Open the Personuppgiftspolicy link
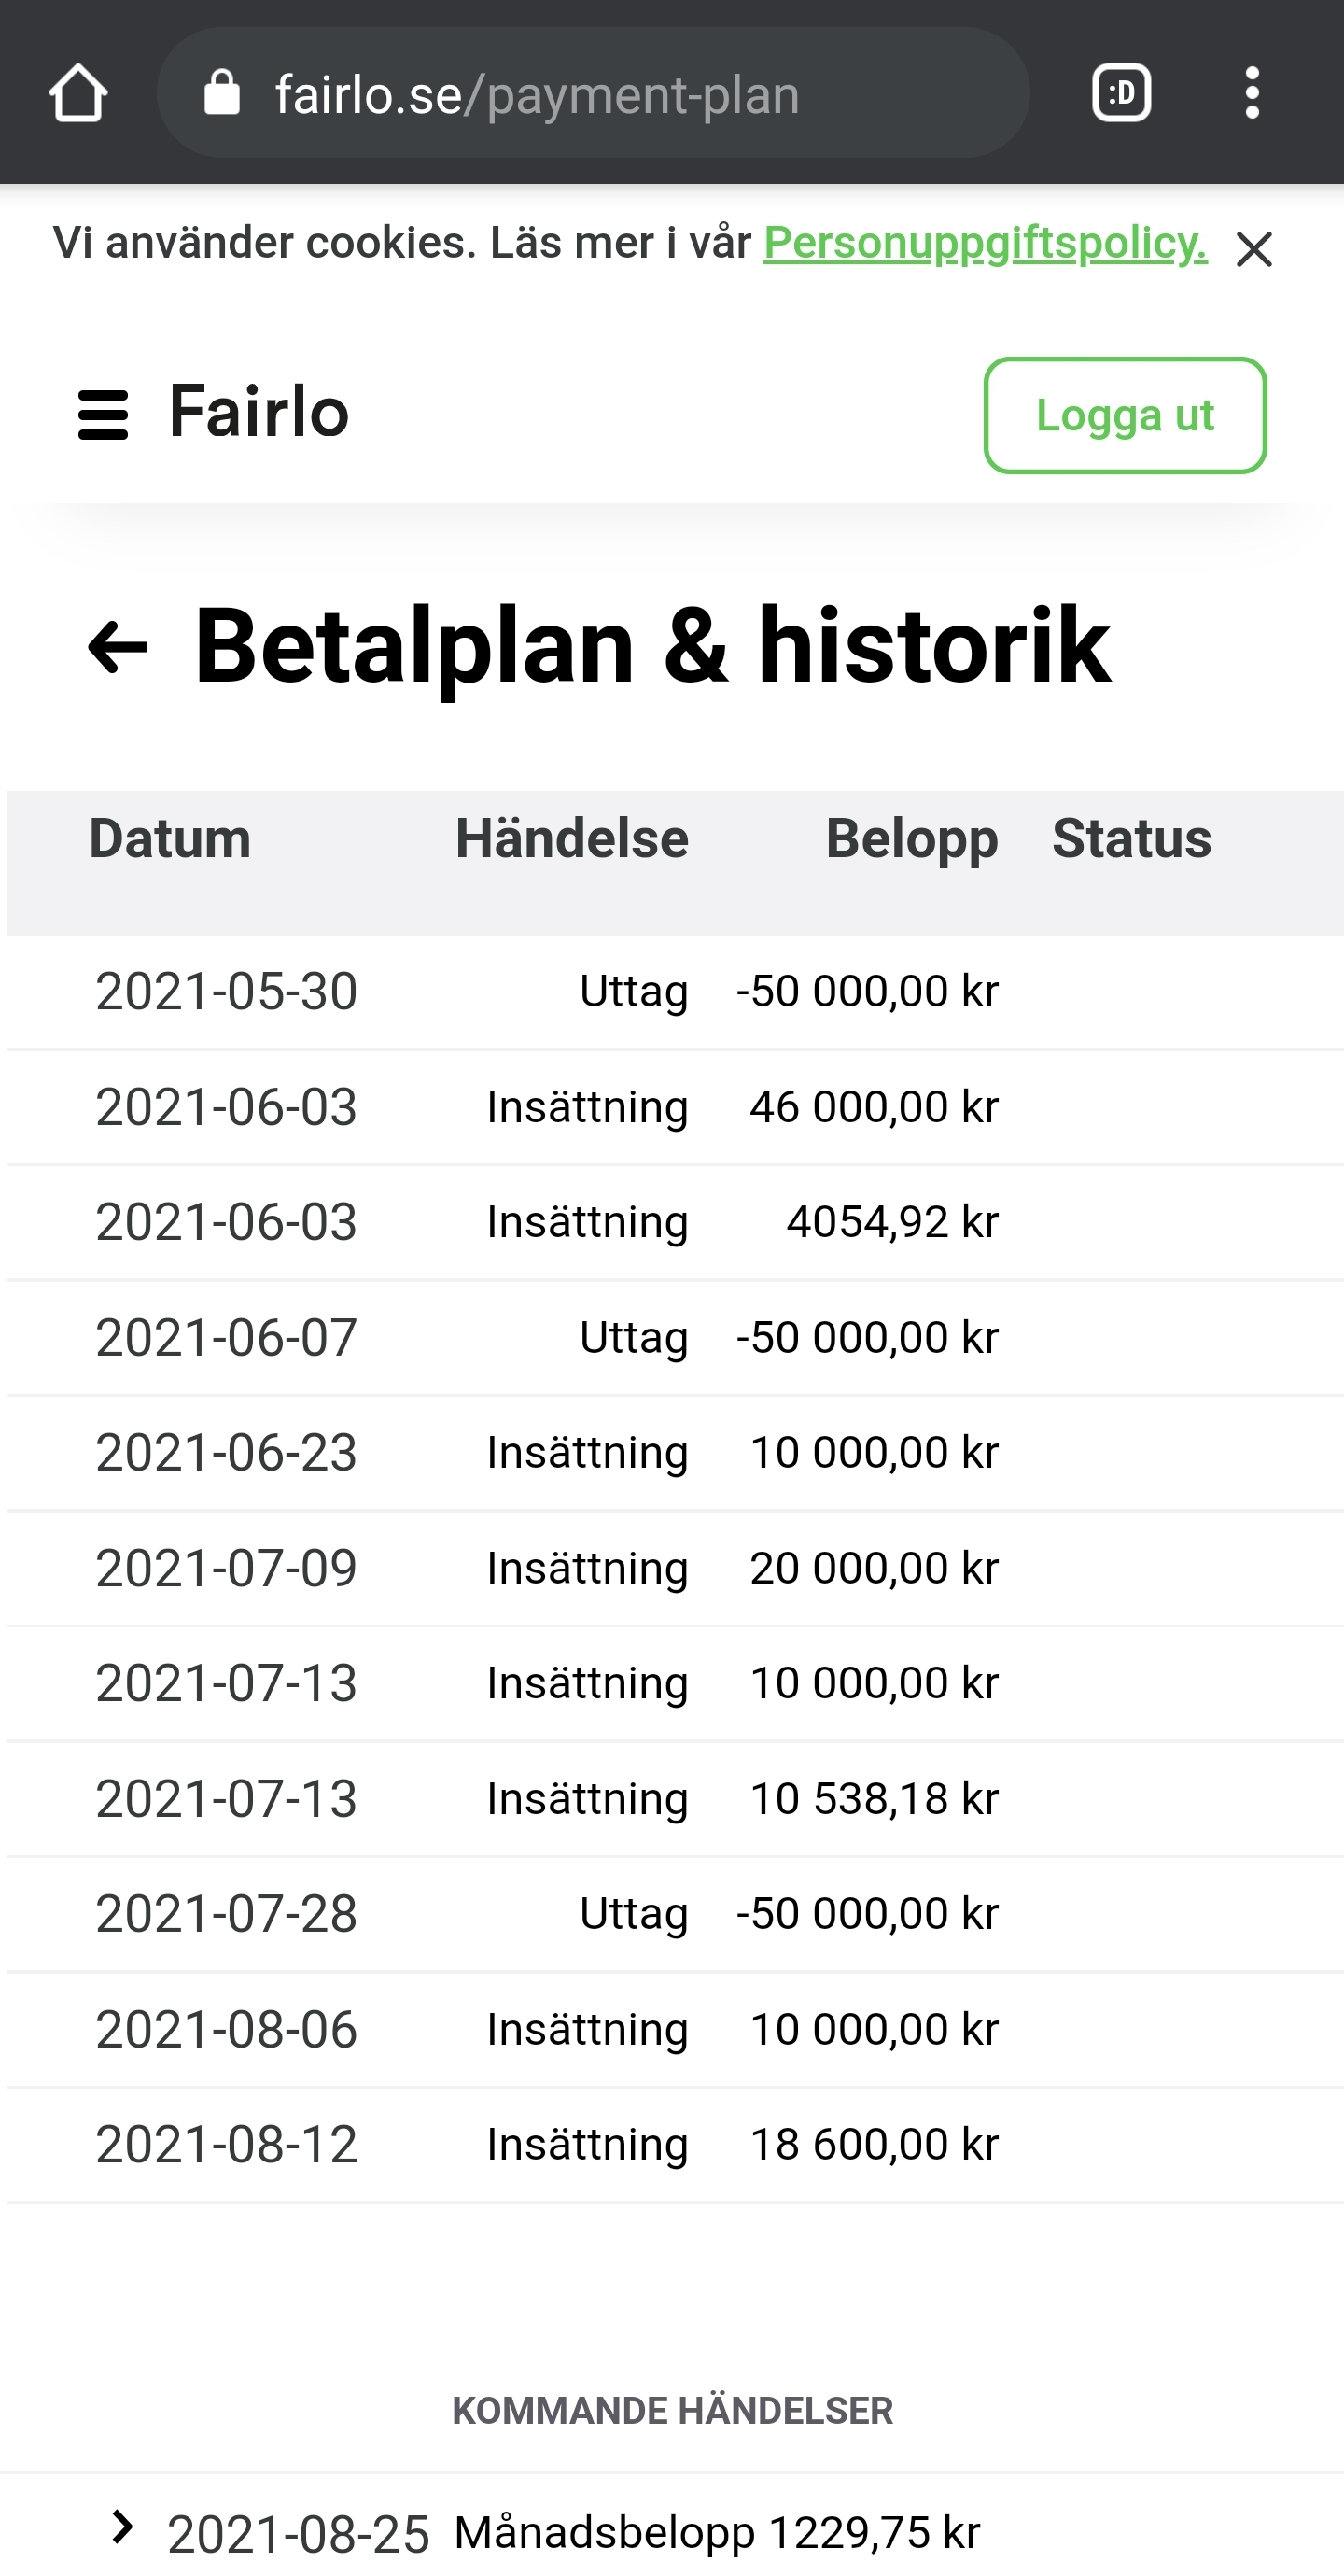The height and width of the screenshot is (2576, 1344). 985,243
